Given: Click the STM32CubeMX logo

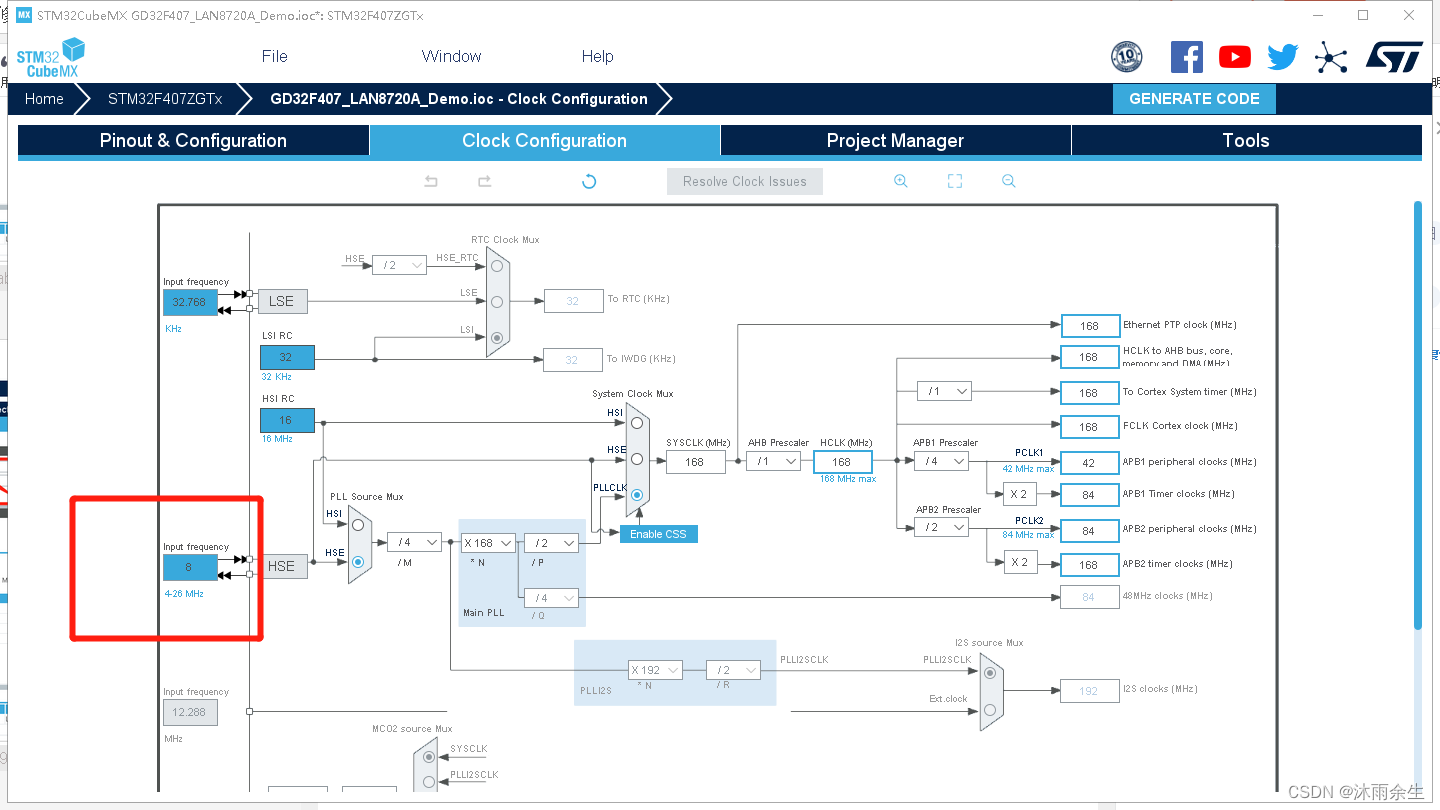Looking at the screenshot, I should [x=50, y=58].
